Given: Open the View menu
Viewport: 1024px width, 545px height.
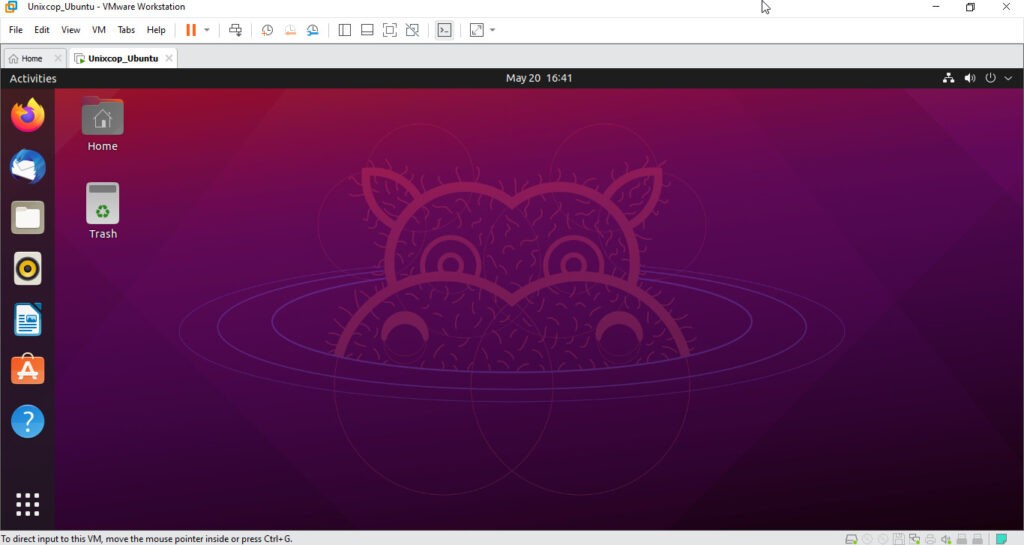Looking at the screenshot, I should click(x=71, y=30).
